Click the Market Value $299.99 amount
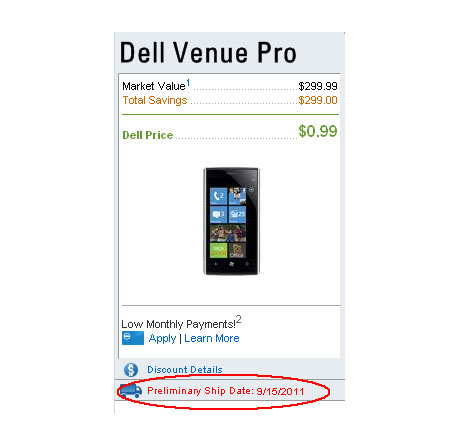This screenshot has width=460, height=447. pyautogui.click(x=318, y=86)
